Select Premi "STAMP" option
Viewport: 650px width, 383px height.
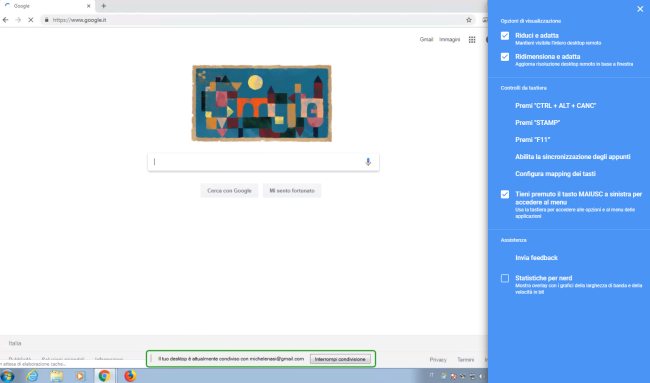pos(538,123)
